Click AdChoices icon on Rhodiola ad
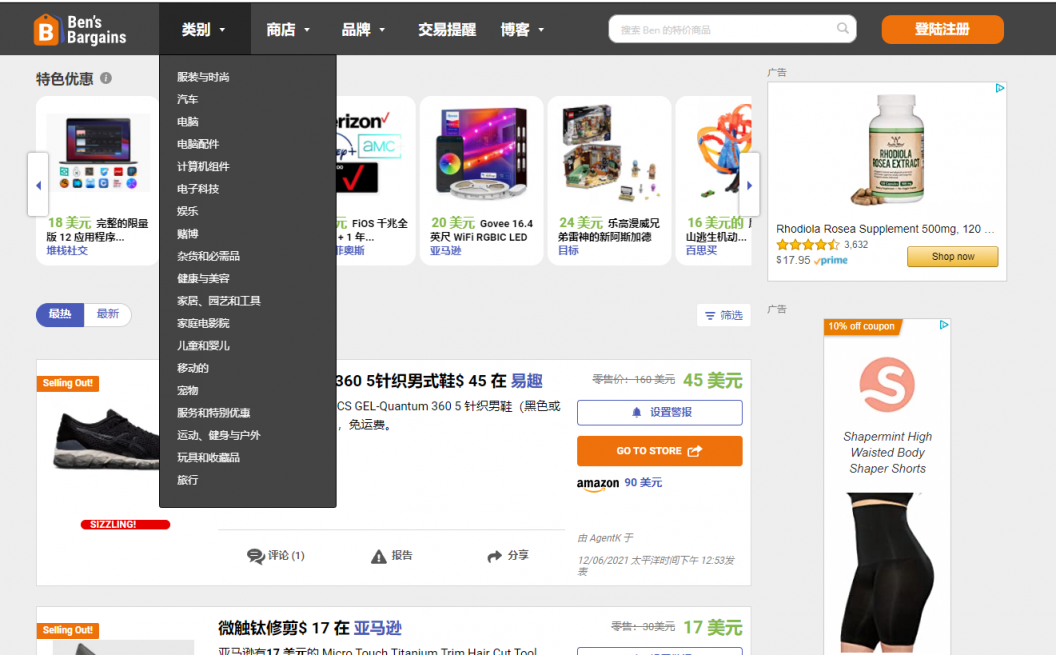 (999, 88)
